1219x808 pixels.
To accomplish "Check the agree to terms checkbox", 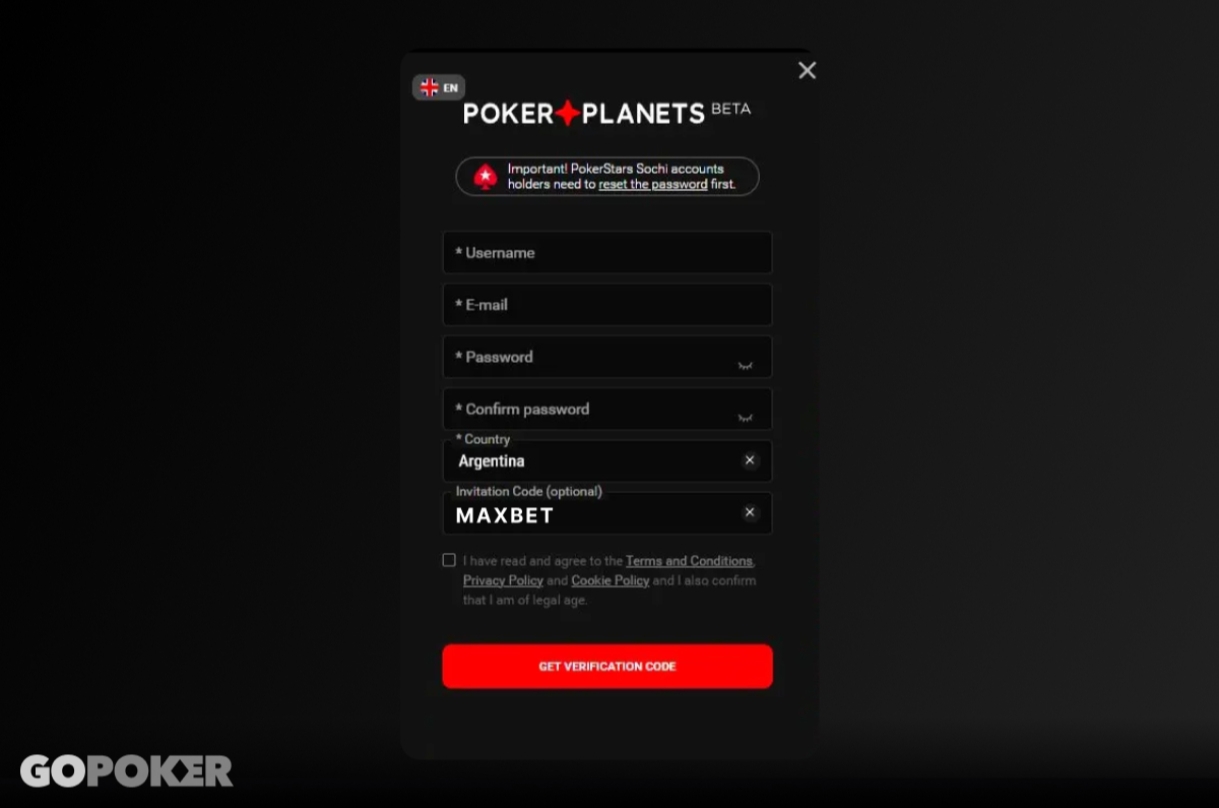I will click(449, 560).
